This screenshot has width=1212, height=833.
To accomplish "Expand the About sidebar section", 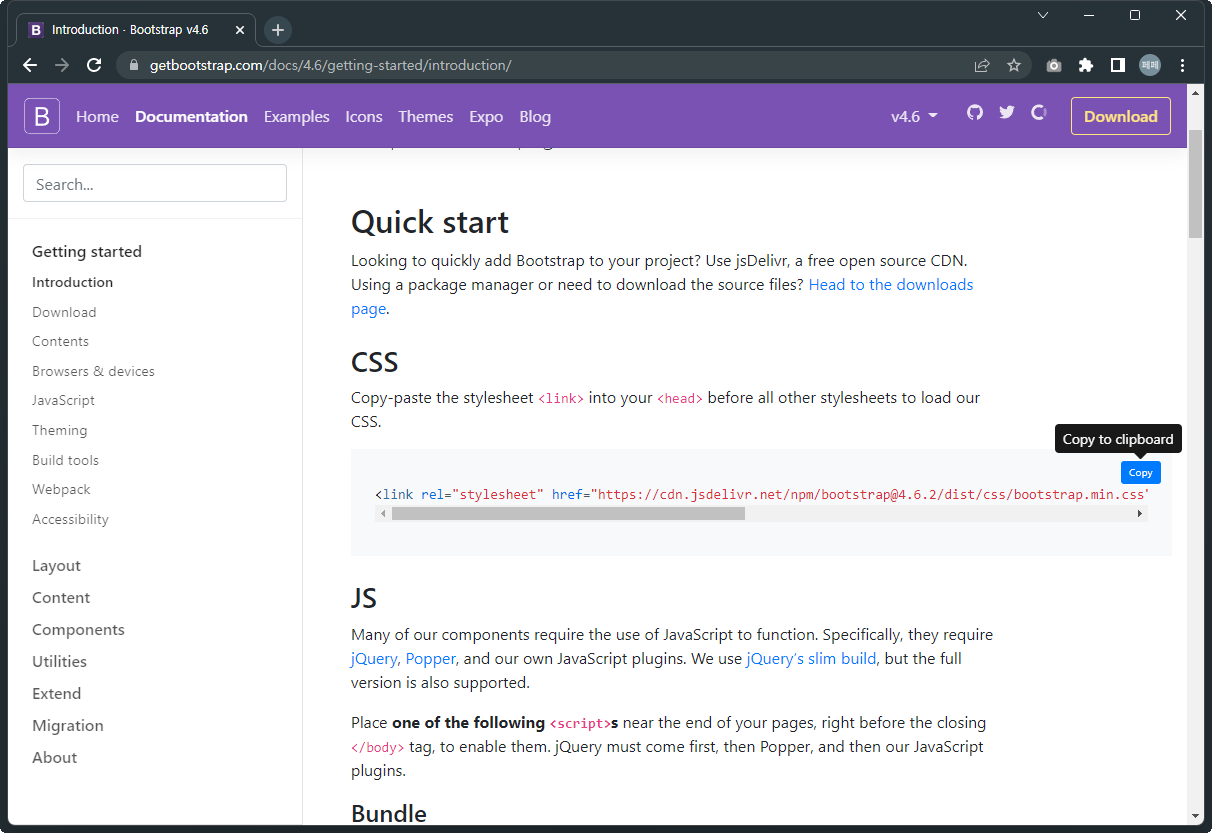I will pos(54,757).
